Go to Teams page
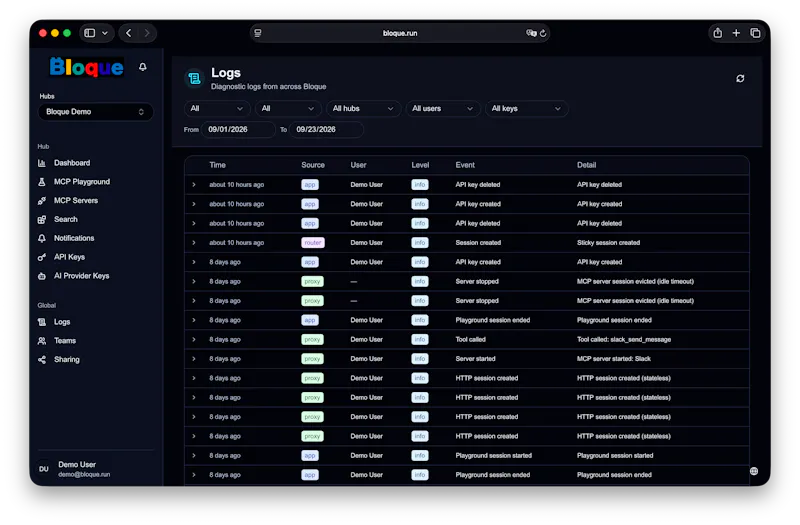This screenshot has height=525, width=800. 65,341
